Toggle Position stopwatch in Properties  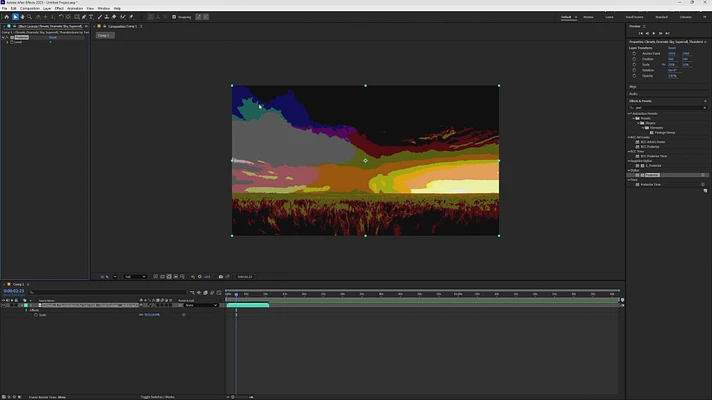pyautogui.click(x=634, y=59)
